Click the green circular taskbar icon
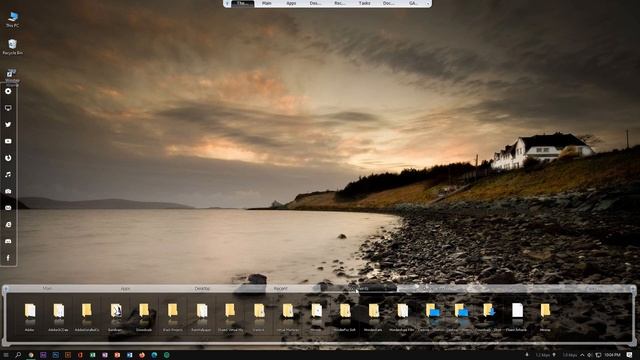Viewport: 640px width, 360px height. pyautogui.click(x=167, y=355)
